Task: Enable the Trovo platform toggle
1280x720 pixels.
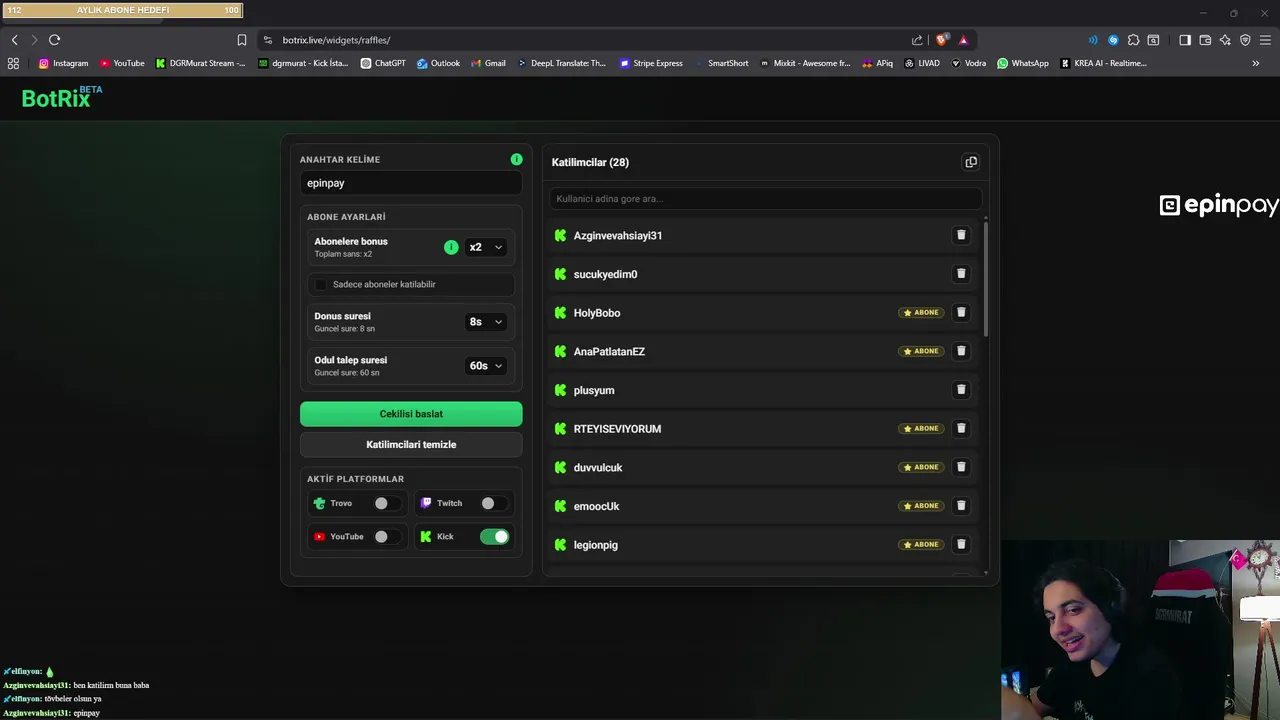Action: tap(386, 503)
